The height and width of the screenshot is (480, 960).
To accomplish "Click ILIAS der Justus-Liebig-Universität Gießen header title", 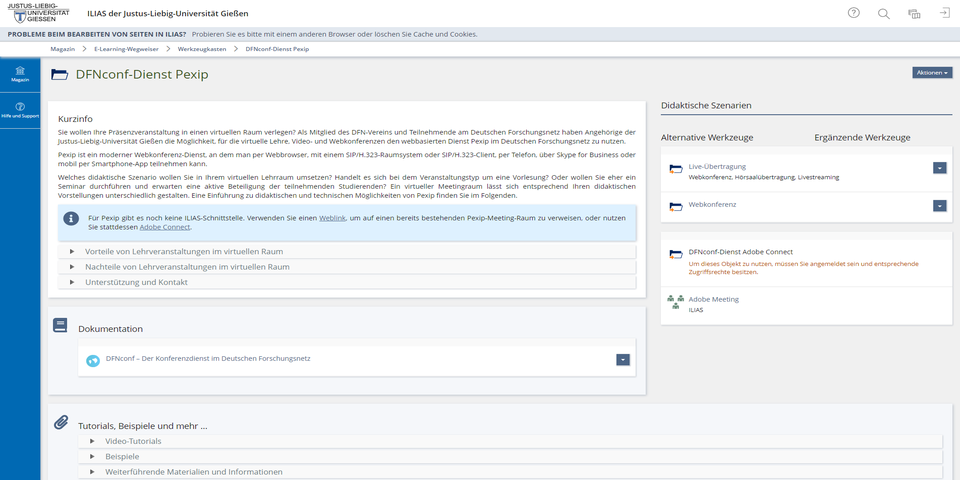I will [168, 13].
